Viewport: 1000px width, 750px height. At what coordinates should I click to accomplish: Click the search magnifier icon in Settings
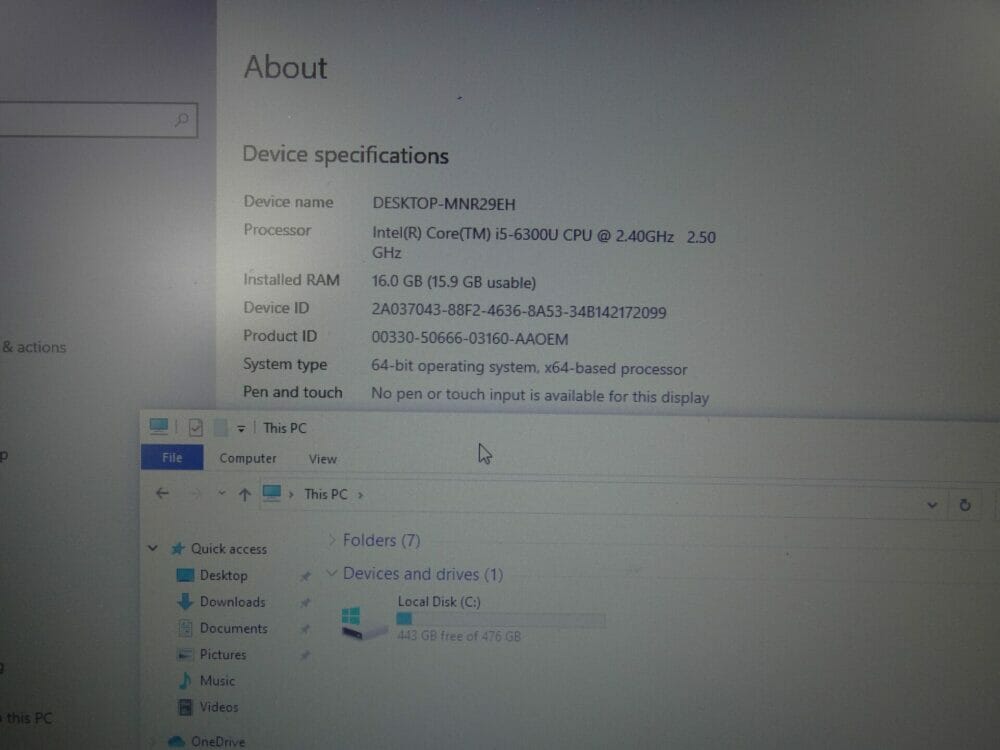tap(181, 119)
